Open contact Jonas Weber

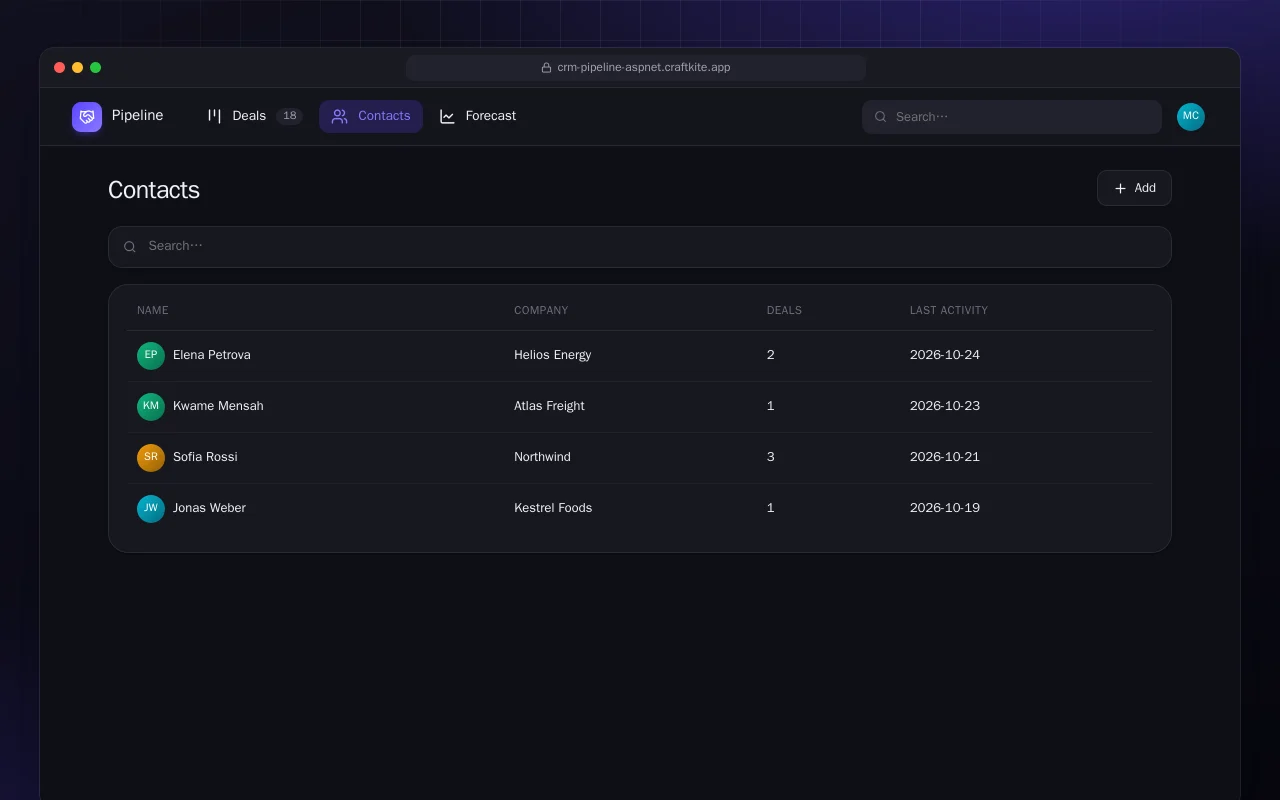point(209,508)
